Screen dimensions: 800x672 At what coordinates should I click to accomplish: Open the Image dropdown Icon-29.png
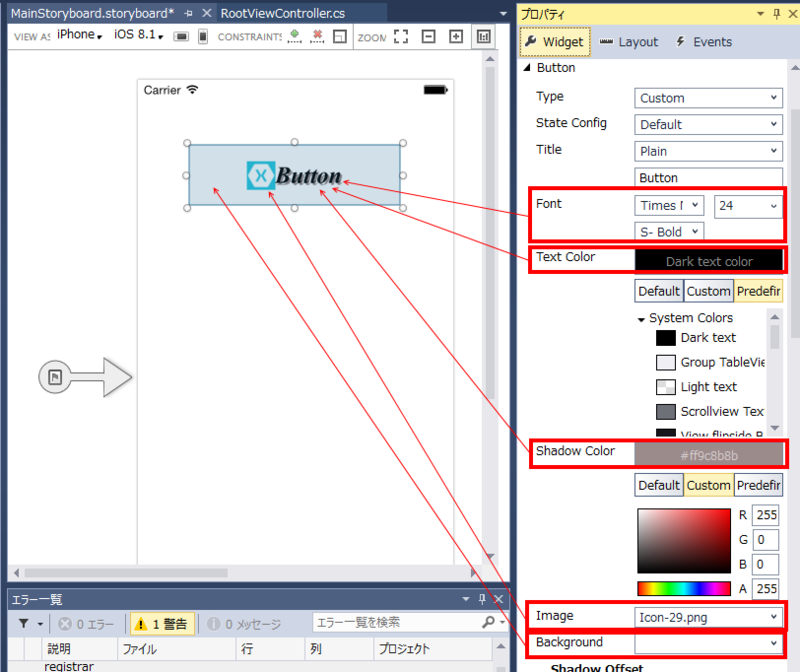pos(708,617)
